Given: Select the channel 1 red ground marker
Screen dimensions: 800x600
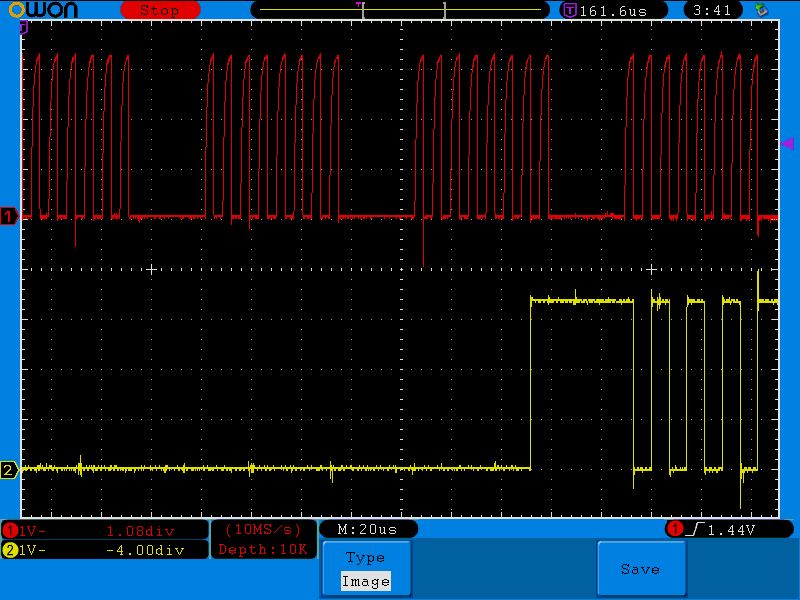Looking at the screenshot, I should [x=9, y=216].
